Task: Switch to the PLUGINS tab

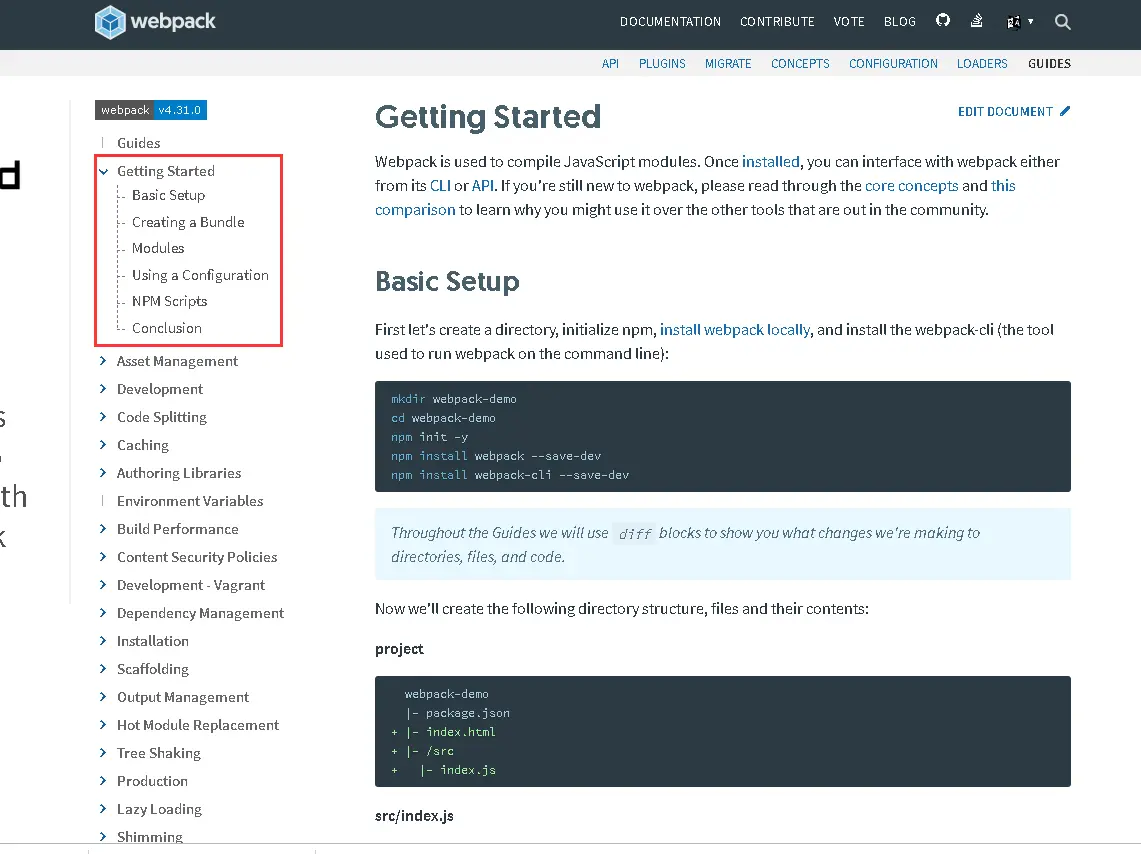Action: pos(662,63)
